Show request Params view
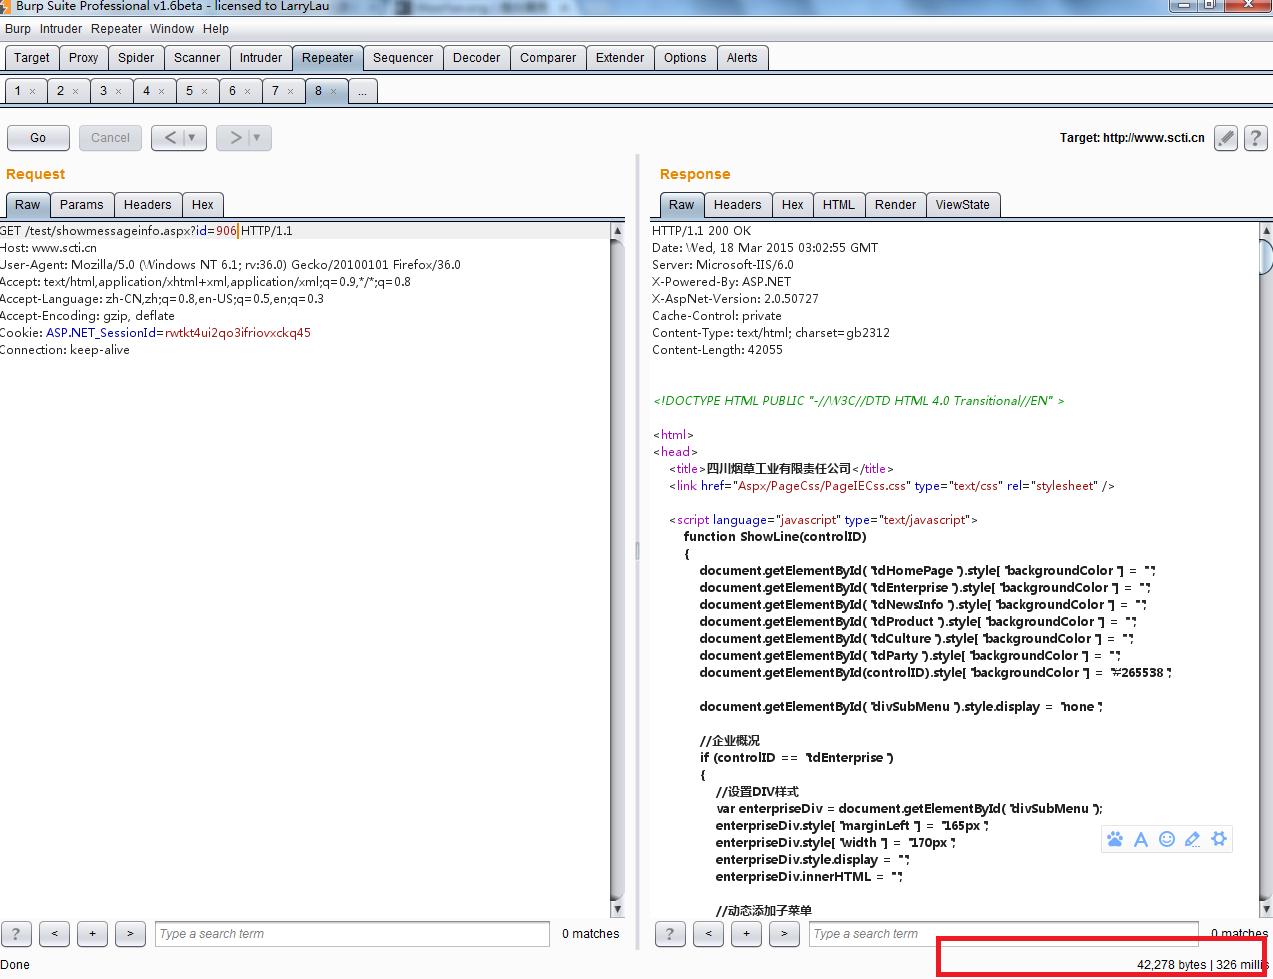The width and height of the screenshot is (1273, 979). tap(81, 205)
